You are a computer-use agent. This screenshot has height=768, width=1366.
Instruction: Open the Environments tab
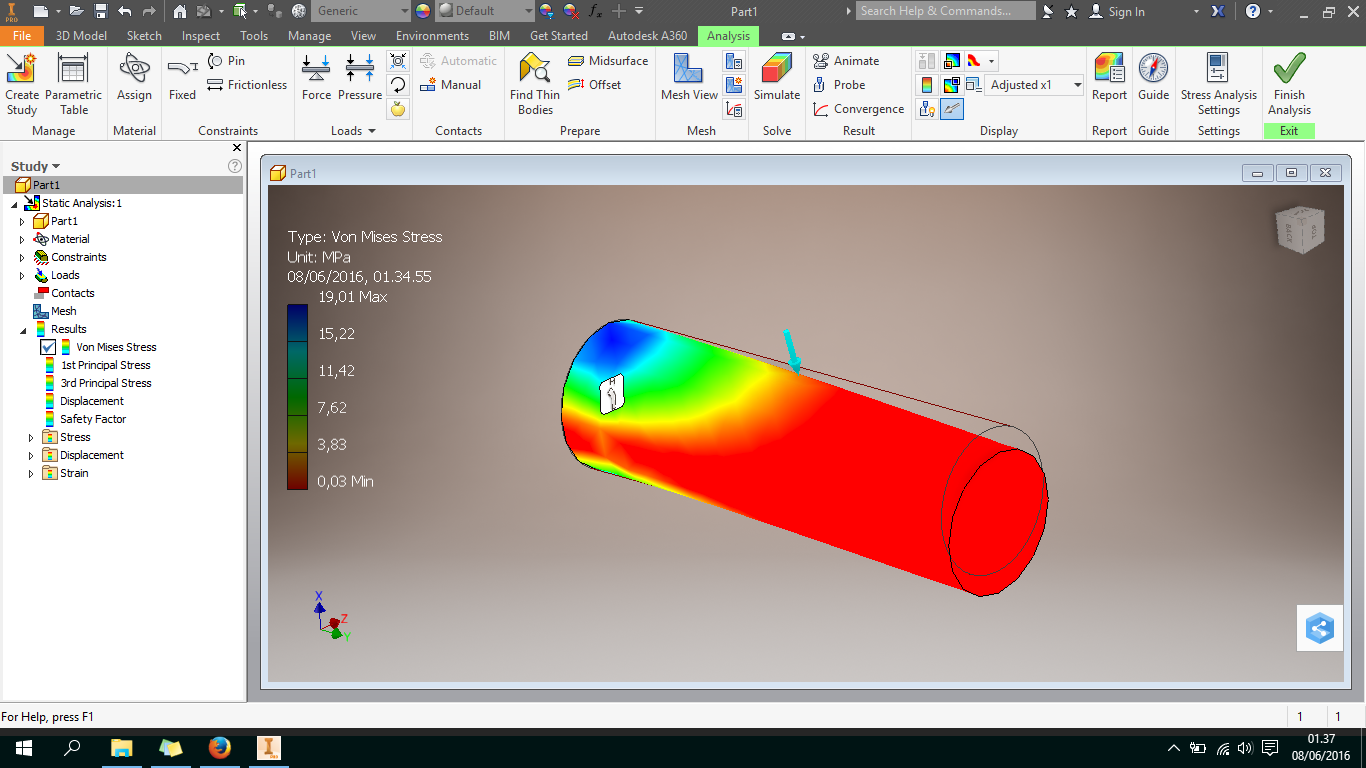tap(432, 36)
